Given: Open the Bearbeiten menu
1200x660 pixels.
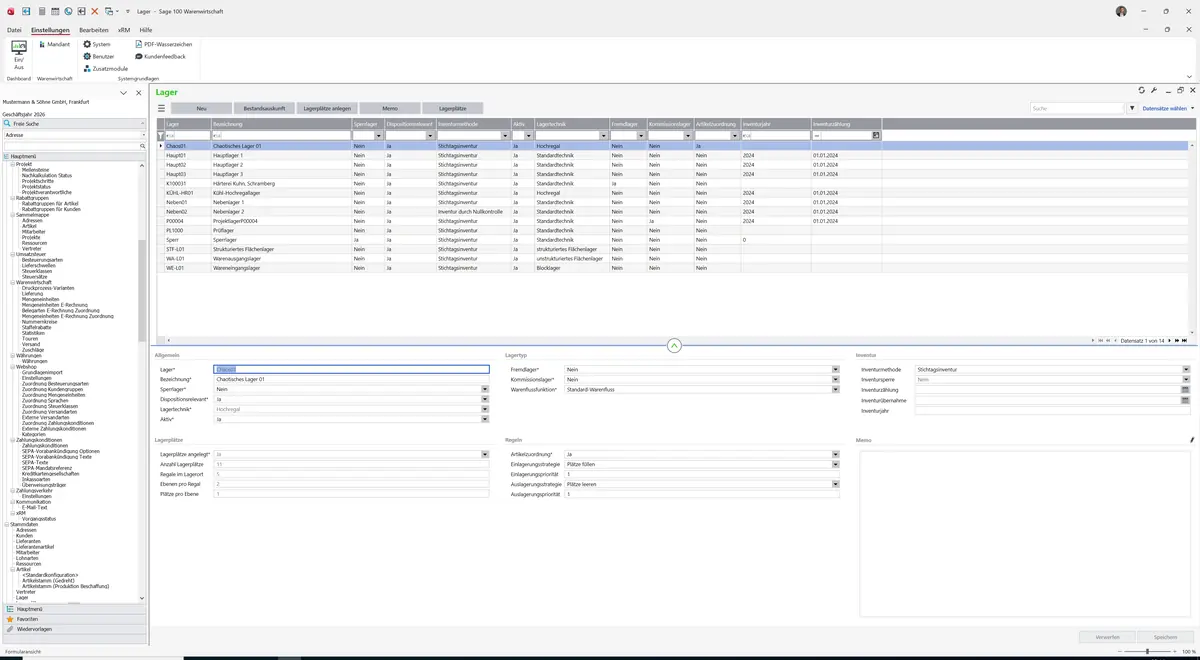Looking at the screenshot, I should pos(94,30).
